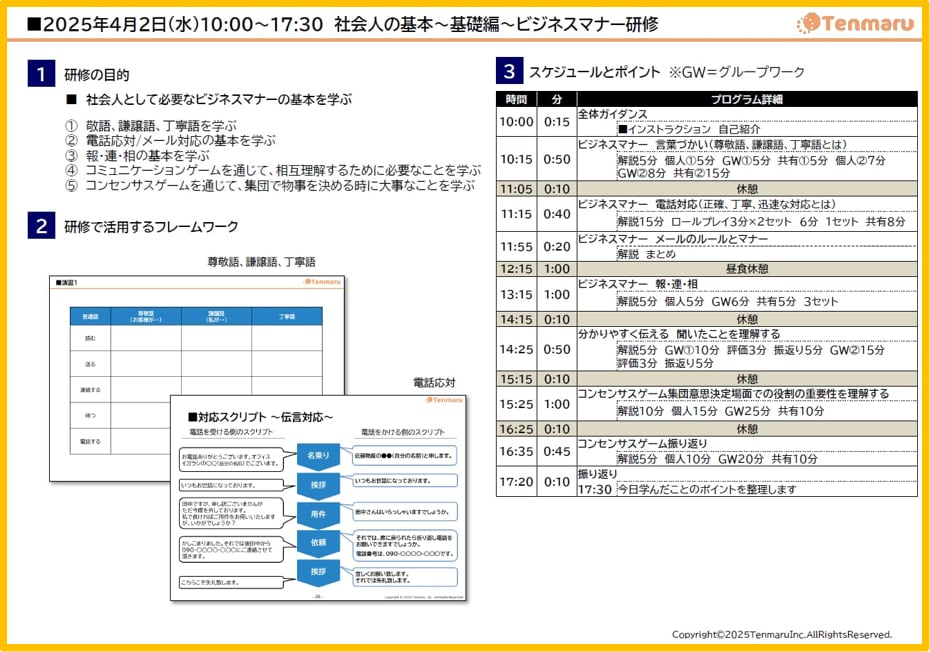The width and height of the screenshot is (930, 652).
Task: Click the row ビジネスマナー 言葉づかい
Action: 712,144
